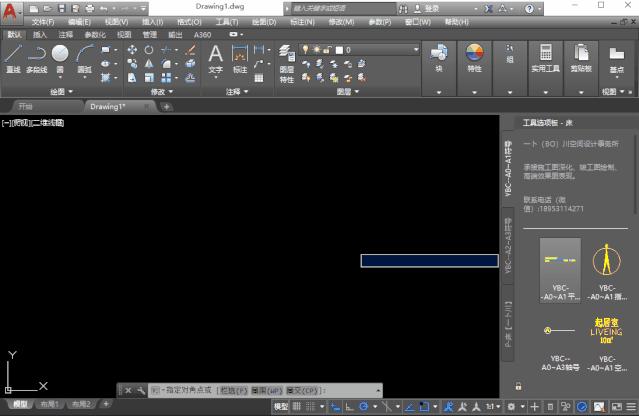Open the 格式(O) menu
The image size is (639, 416).
tap(189, 21)
